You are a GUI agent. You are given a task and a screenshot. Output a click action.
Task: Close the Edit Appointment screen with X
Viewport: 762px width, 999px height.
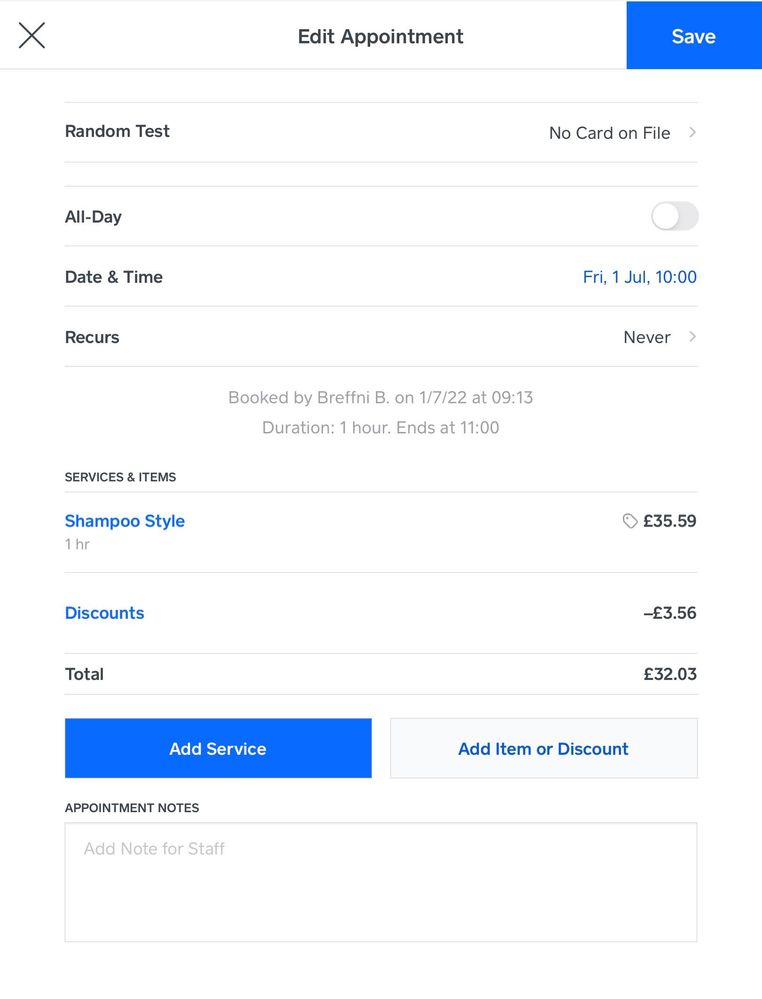[32, 36]
